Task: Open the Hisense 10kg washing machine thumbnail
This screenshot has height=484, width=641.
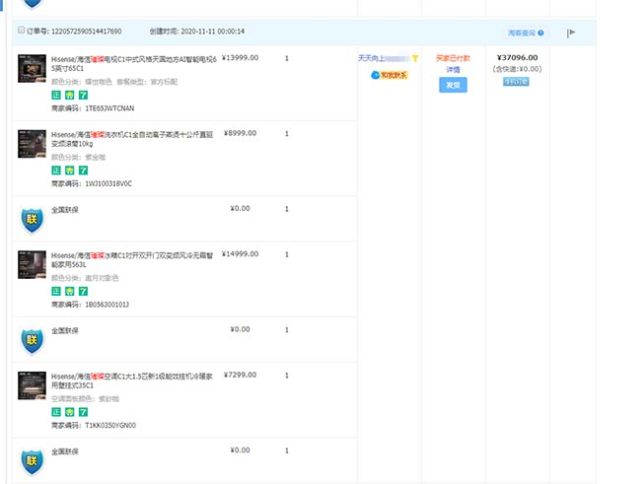Action: 32,144
